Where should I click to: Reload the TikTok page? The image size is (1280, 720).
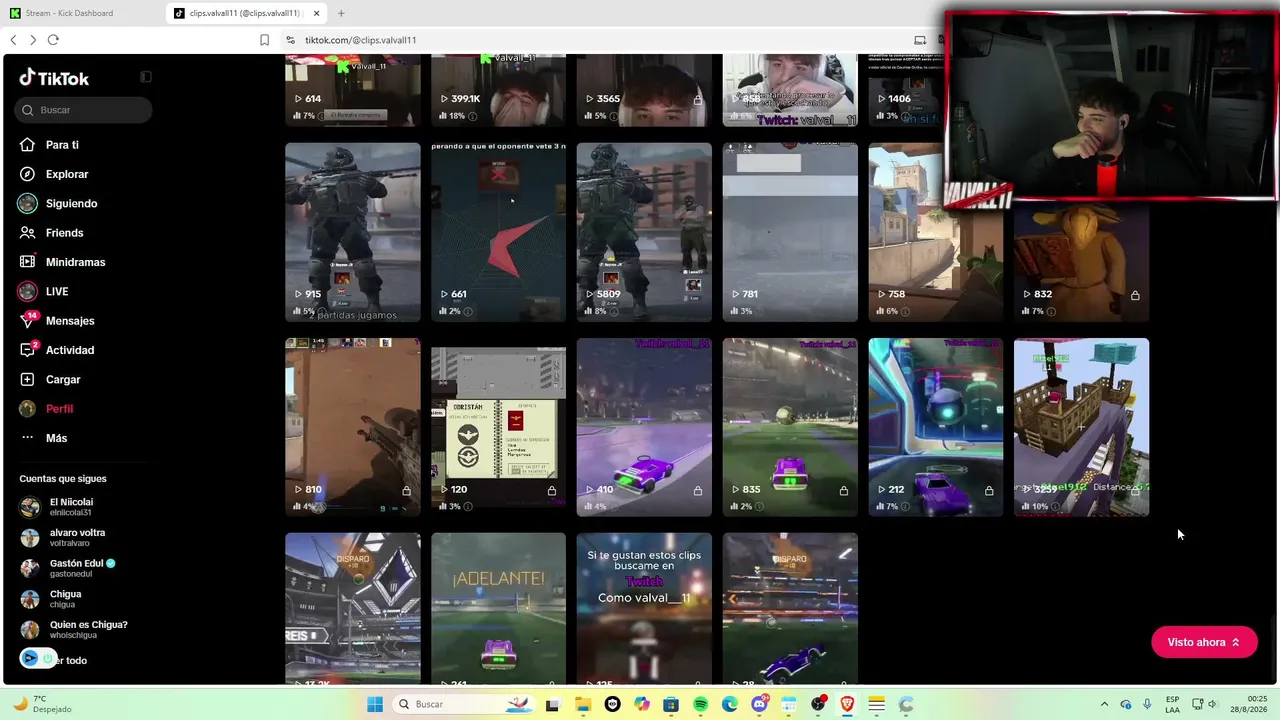coord(53,40)
